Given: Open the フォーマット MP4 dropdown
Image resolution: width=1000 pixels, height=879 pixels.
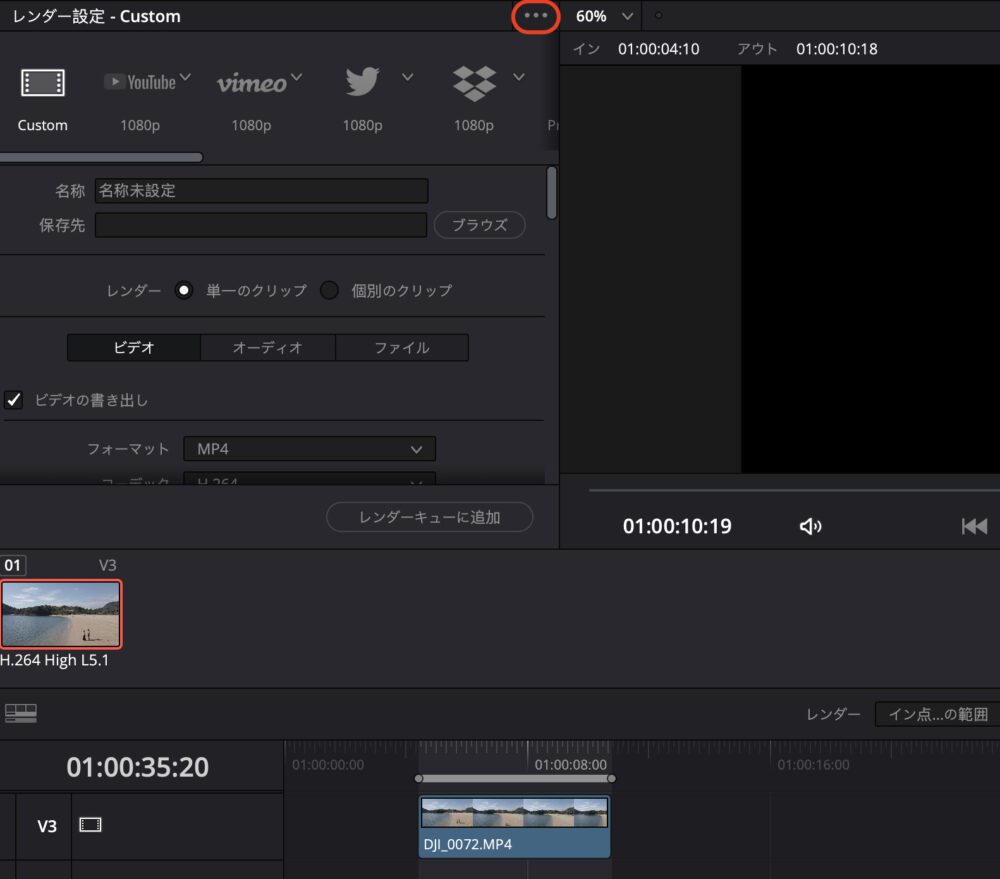Looking at the screenshot, I should [x=309, y=449].
